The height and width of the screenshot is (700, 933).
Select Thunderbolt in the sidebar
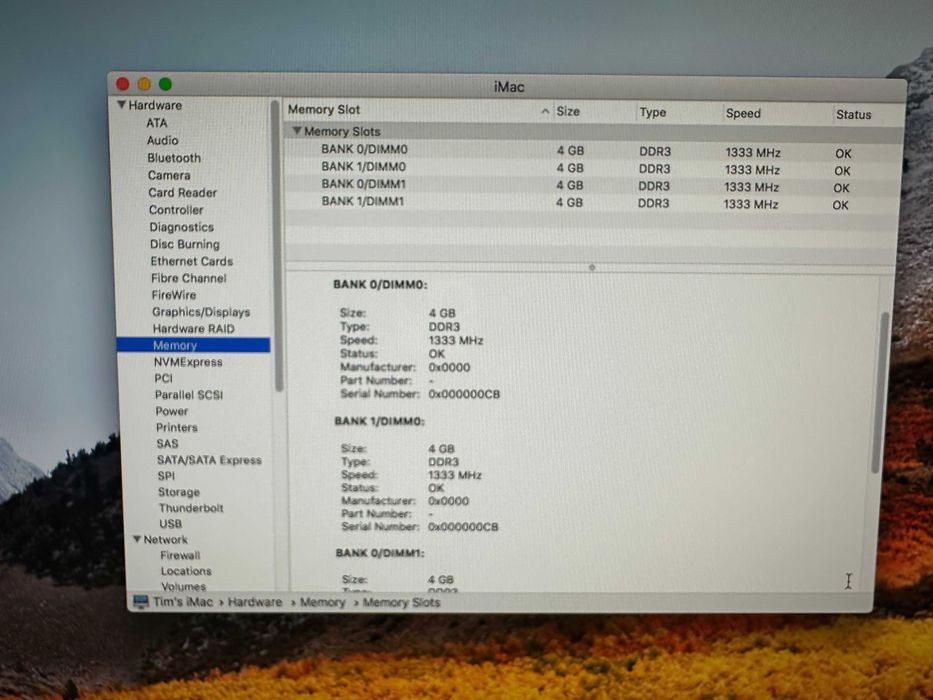click(191, 508)
